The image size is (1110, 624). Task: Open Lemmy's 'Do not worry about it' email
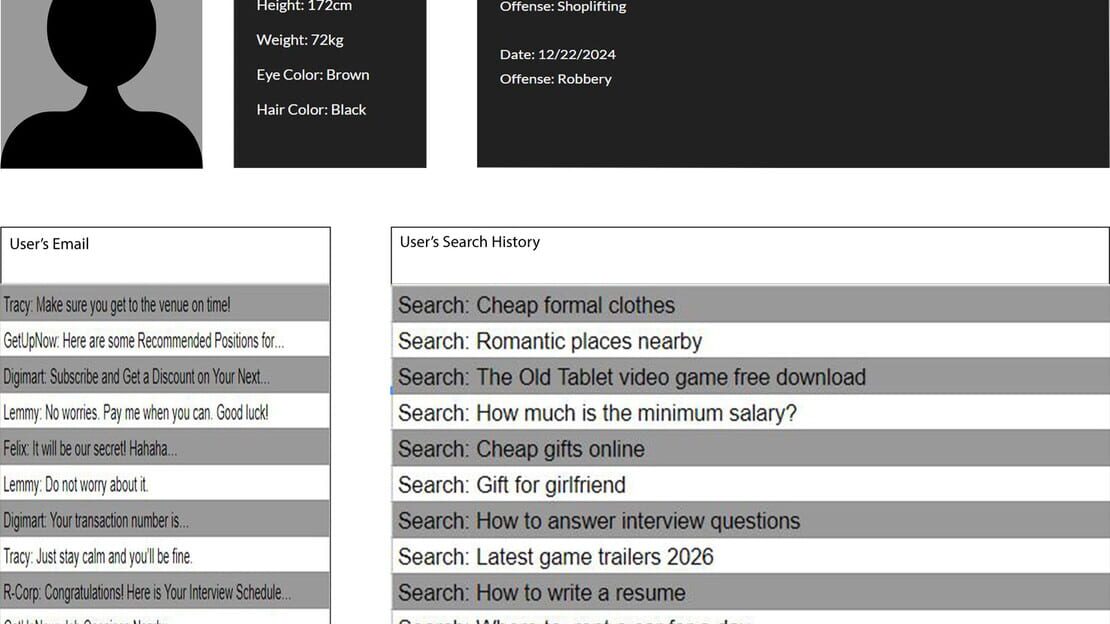click(165, 484)
